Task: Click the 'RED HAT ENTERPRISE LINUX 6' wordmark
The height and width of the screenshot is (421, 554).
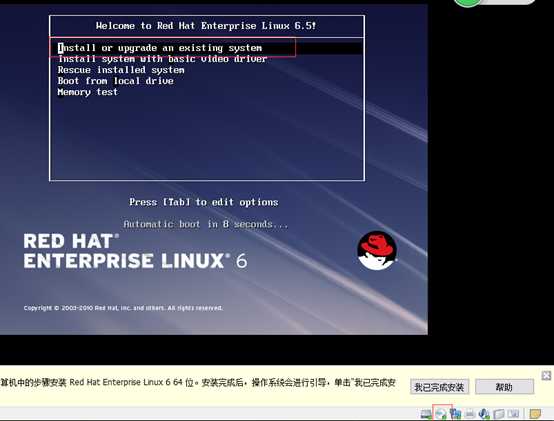Action: pos(135,251)
